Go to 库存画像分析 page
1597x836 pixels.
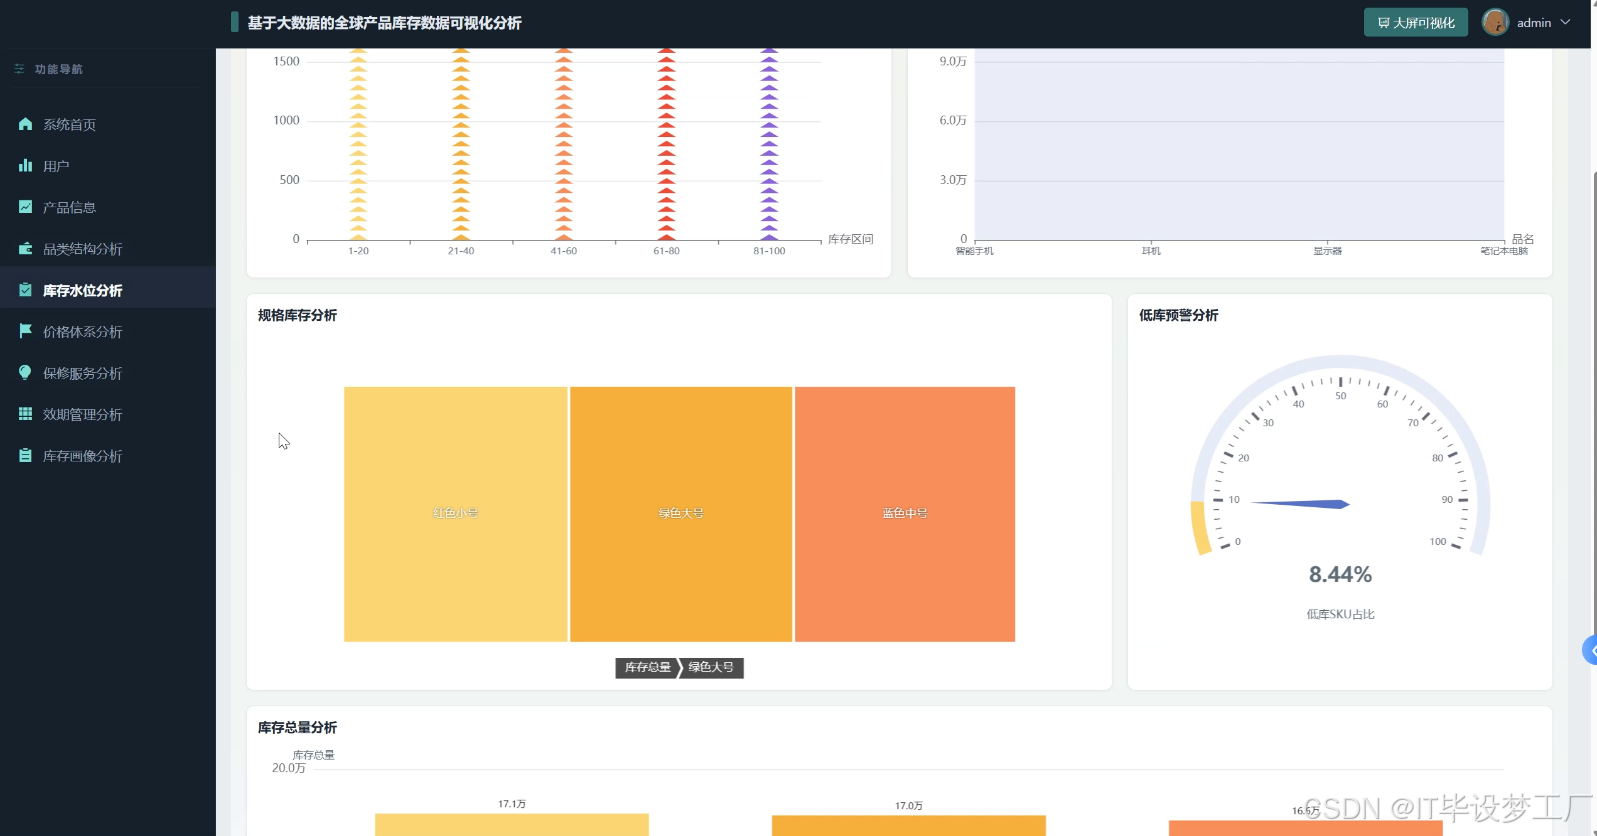tap(107, 455)
